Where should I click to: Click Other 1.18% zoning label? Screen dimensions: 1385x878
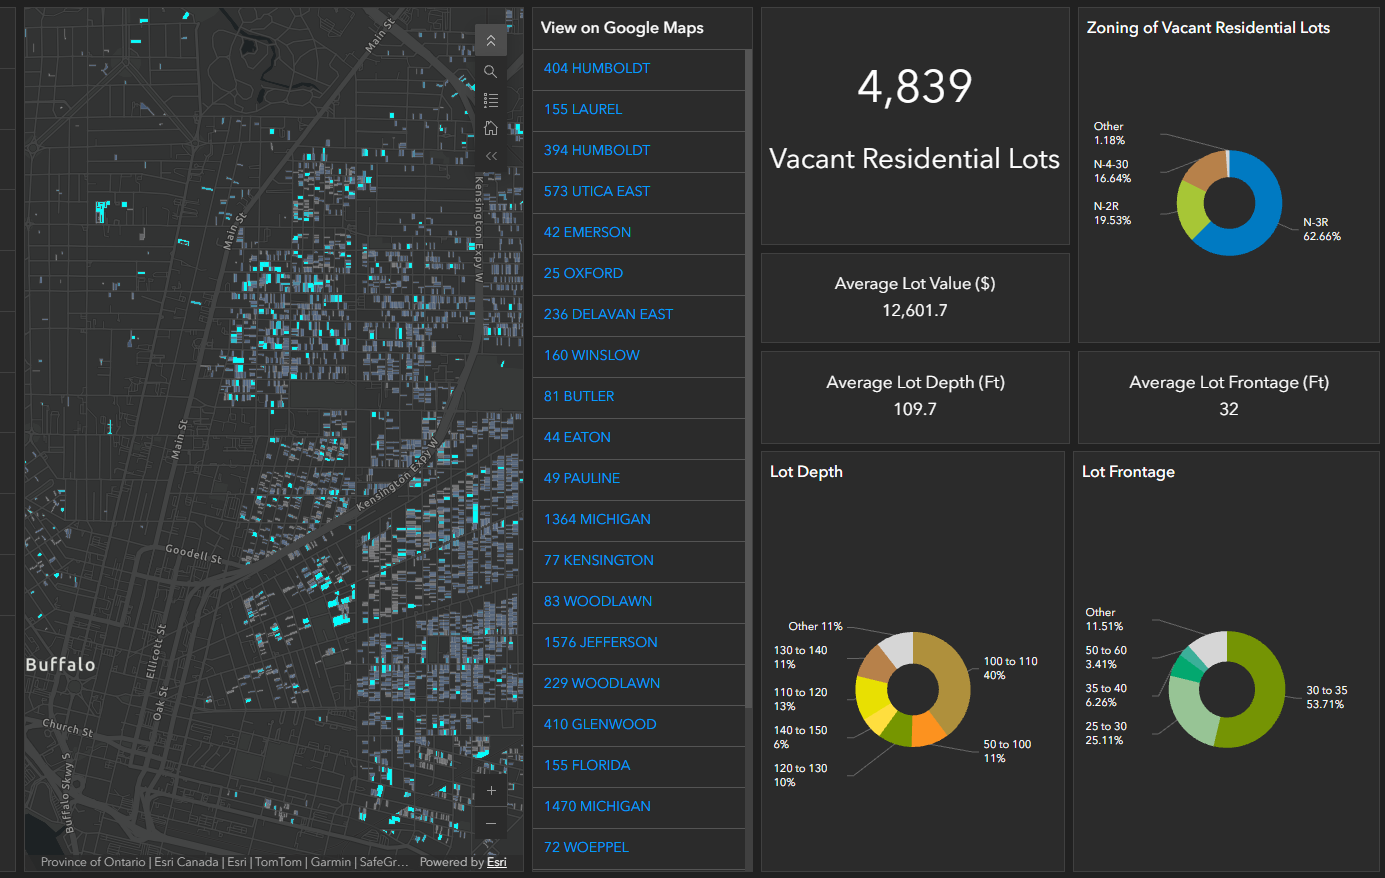(1109, 133)
